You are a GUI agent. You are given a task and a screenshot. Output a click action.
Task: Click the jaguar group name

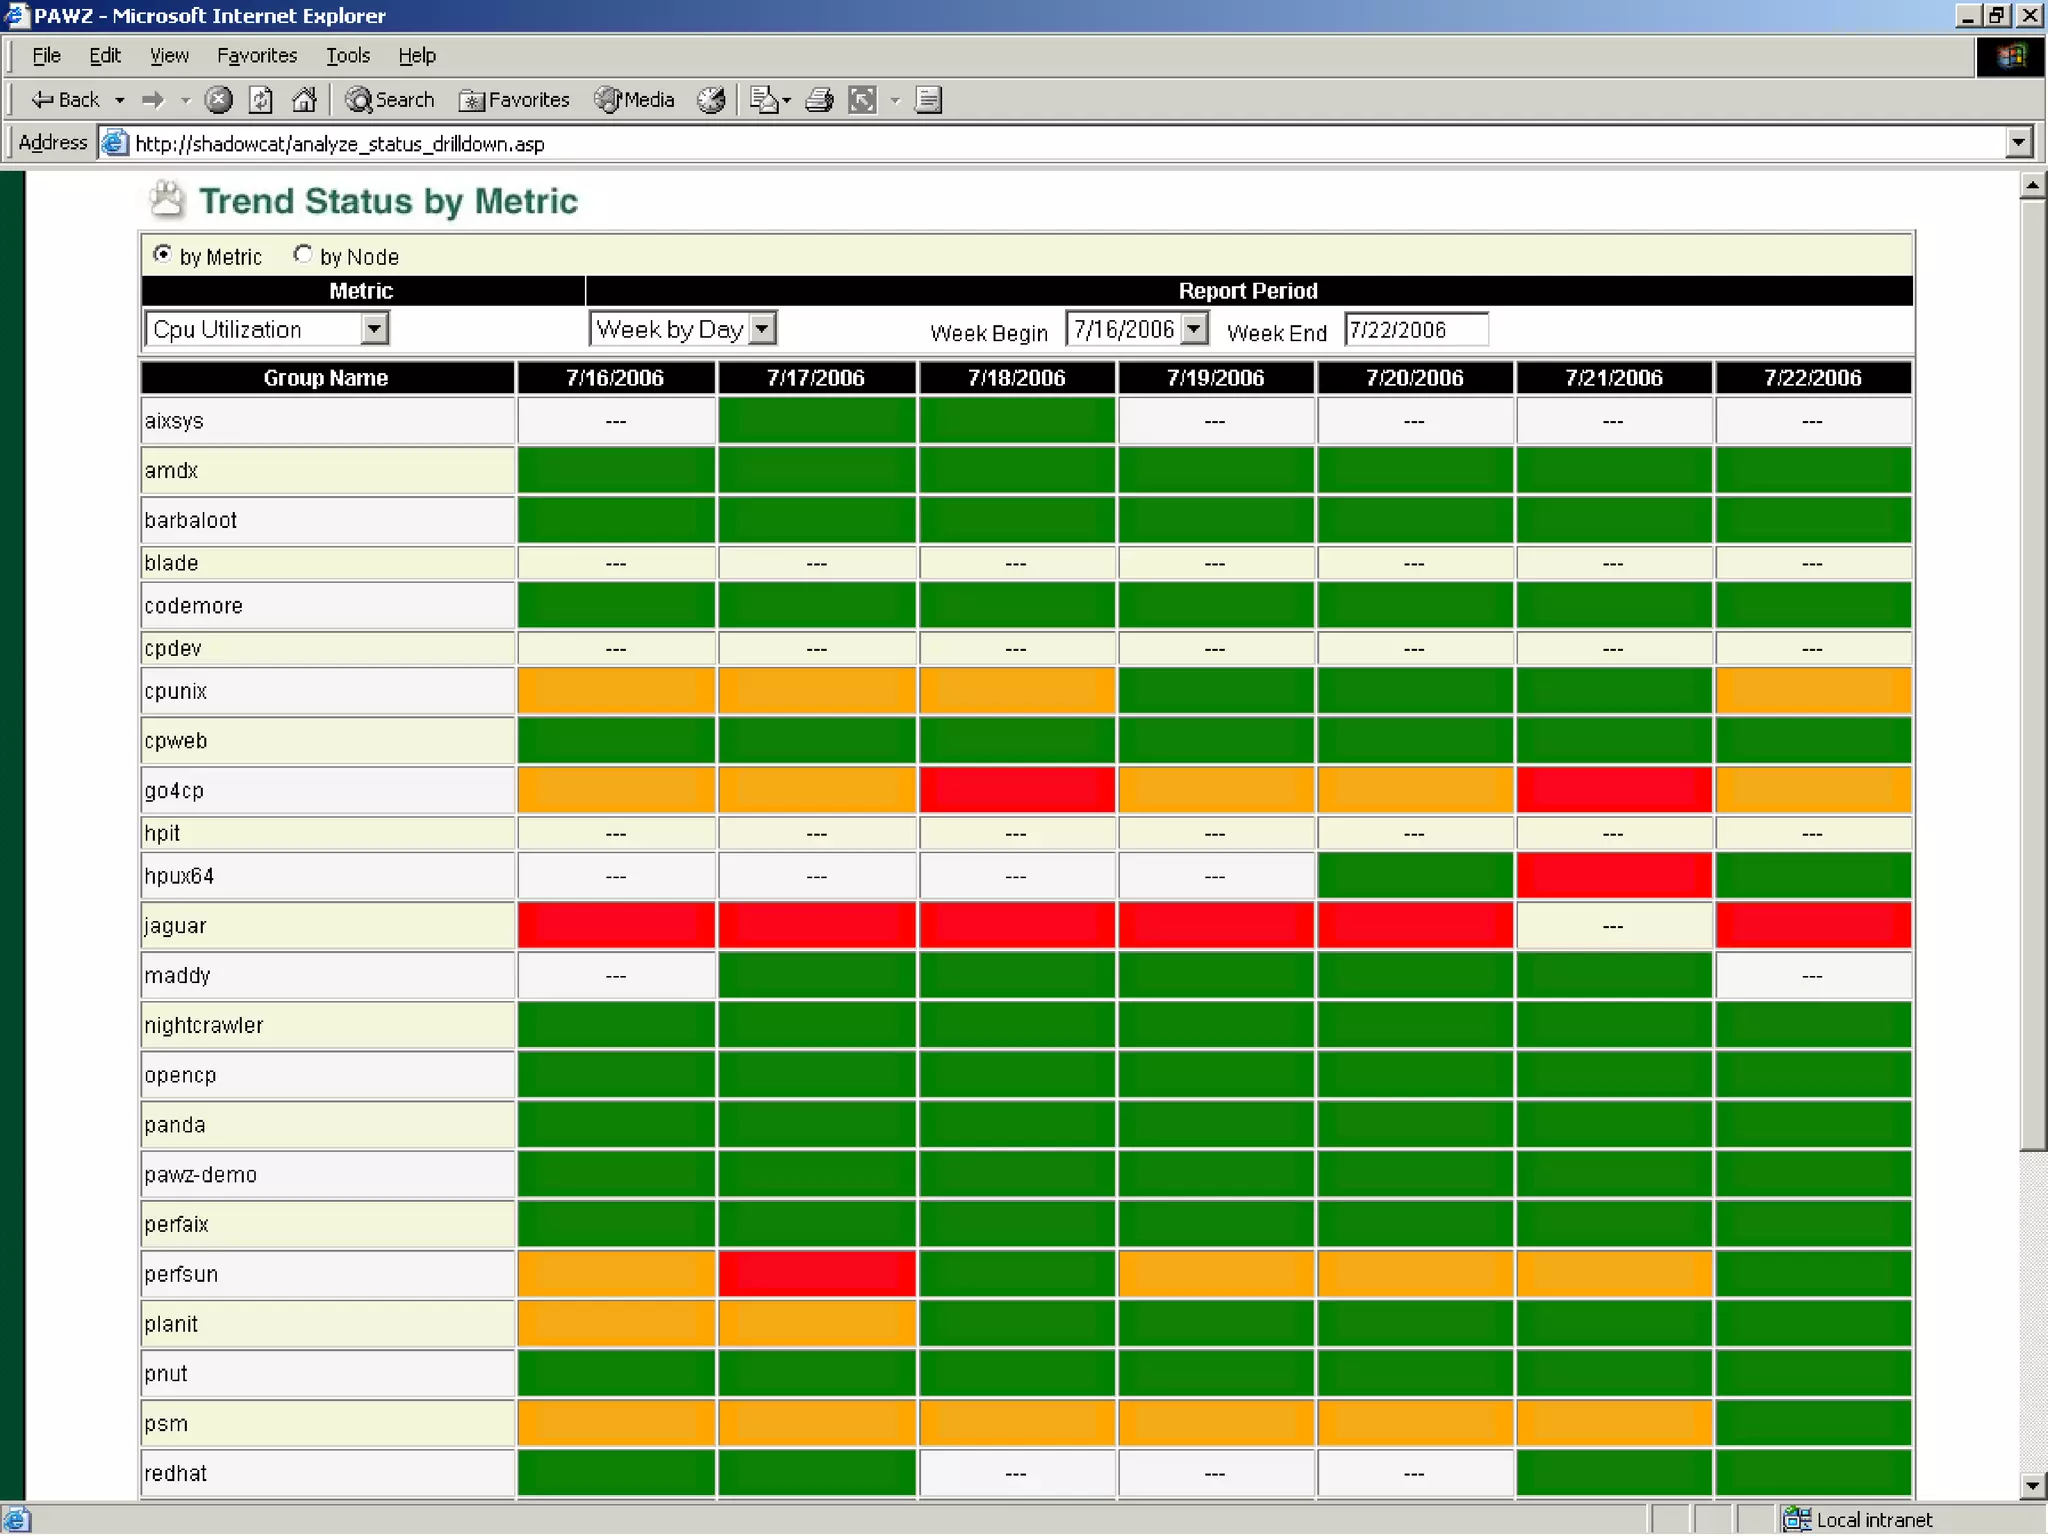click(x=175, y=926)
